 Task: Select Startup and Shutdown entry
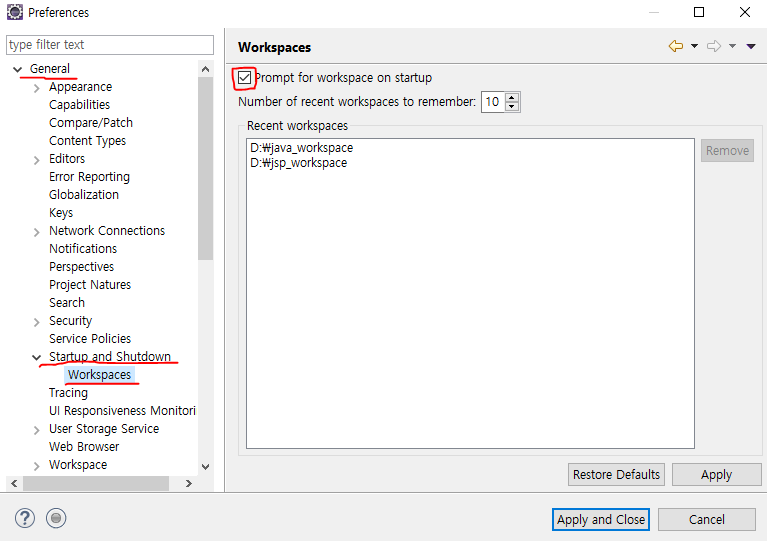pyautogui.click(x=110, y=357)
